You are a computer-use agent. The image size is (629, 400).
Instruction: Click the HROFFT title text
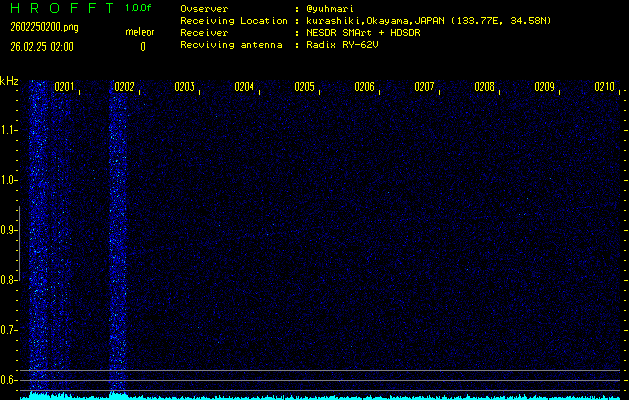(x=60, y=8)
